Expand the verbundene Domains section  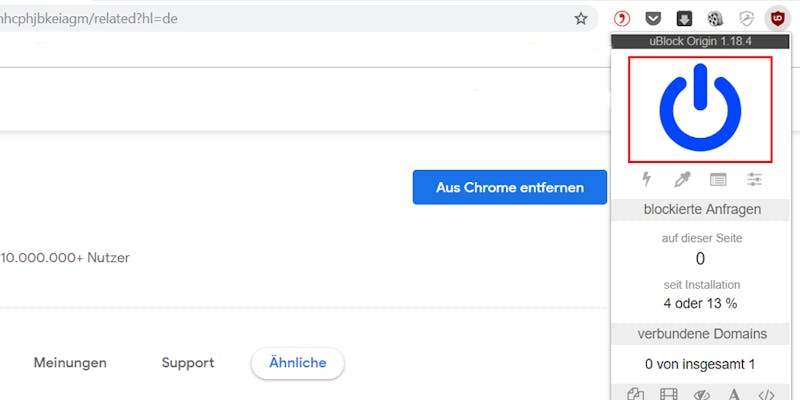pos(700,334)
